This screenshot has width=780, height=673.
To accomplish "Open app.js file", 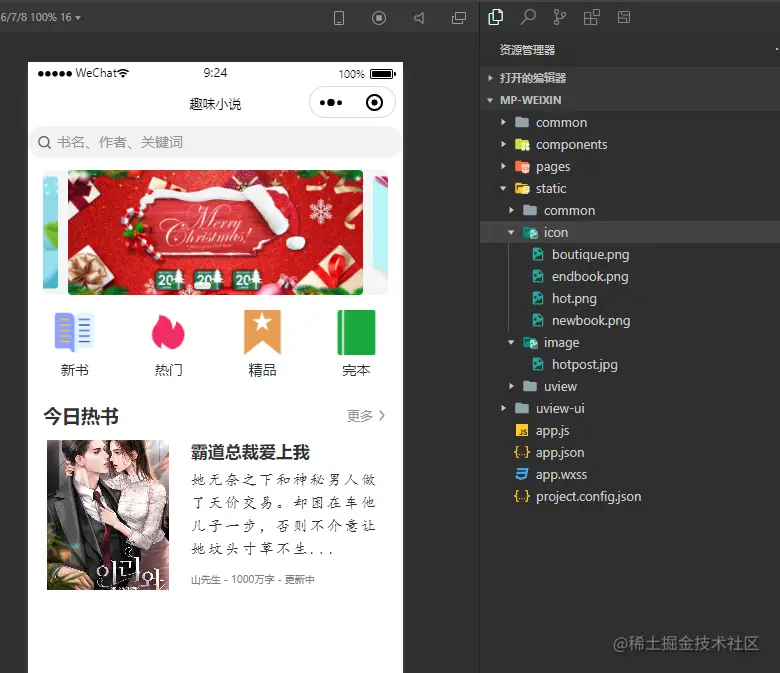I will point(552,431).
